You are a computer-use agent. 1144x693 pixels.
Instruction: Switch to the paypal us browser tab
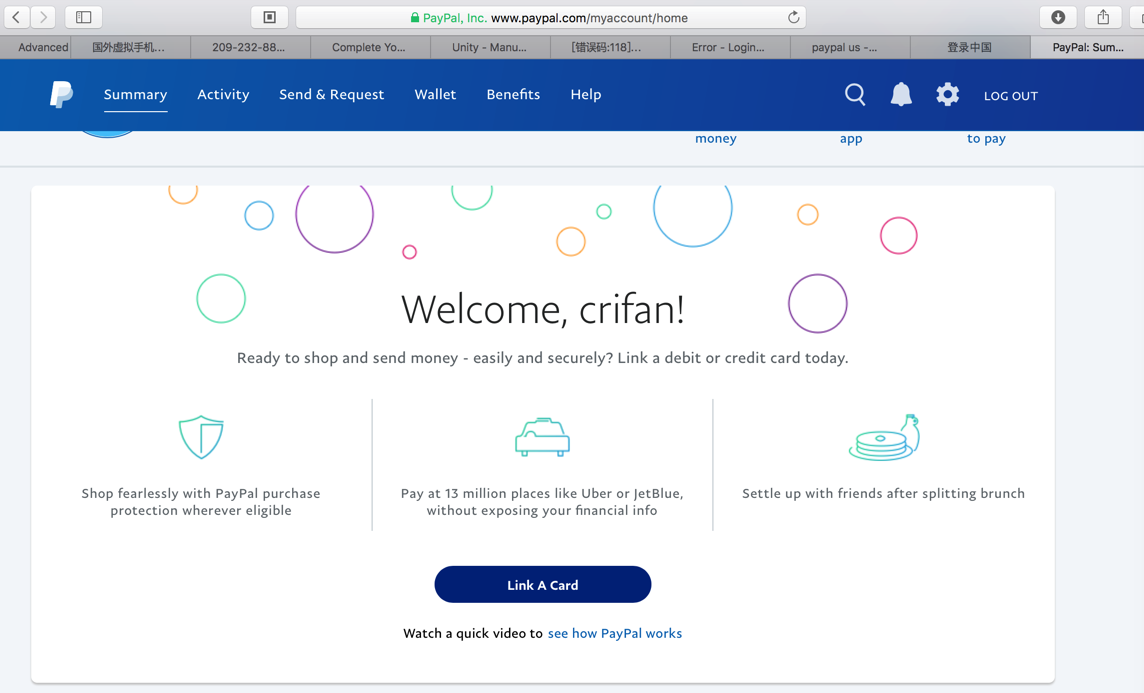click(850, 47)
